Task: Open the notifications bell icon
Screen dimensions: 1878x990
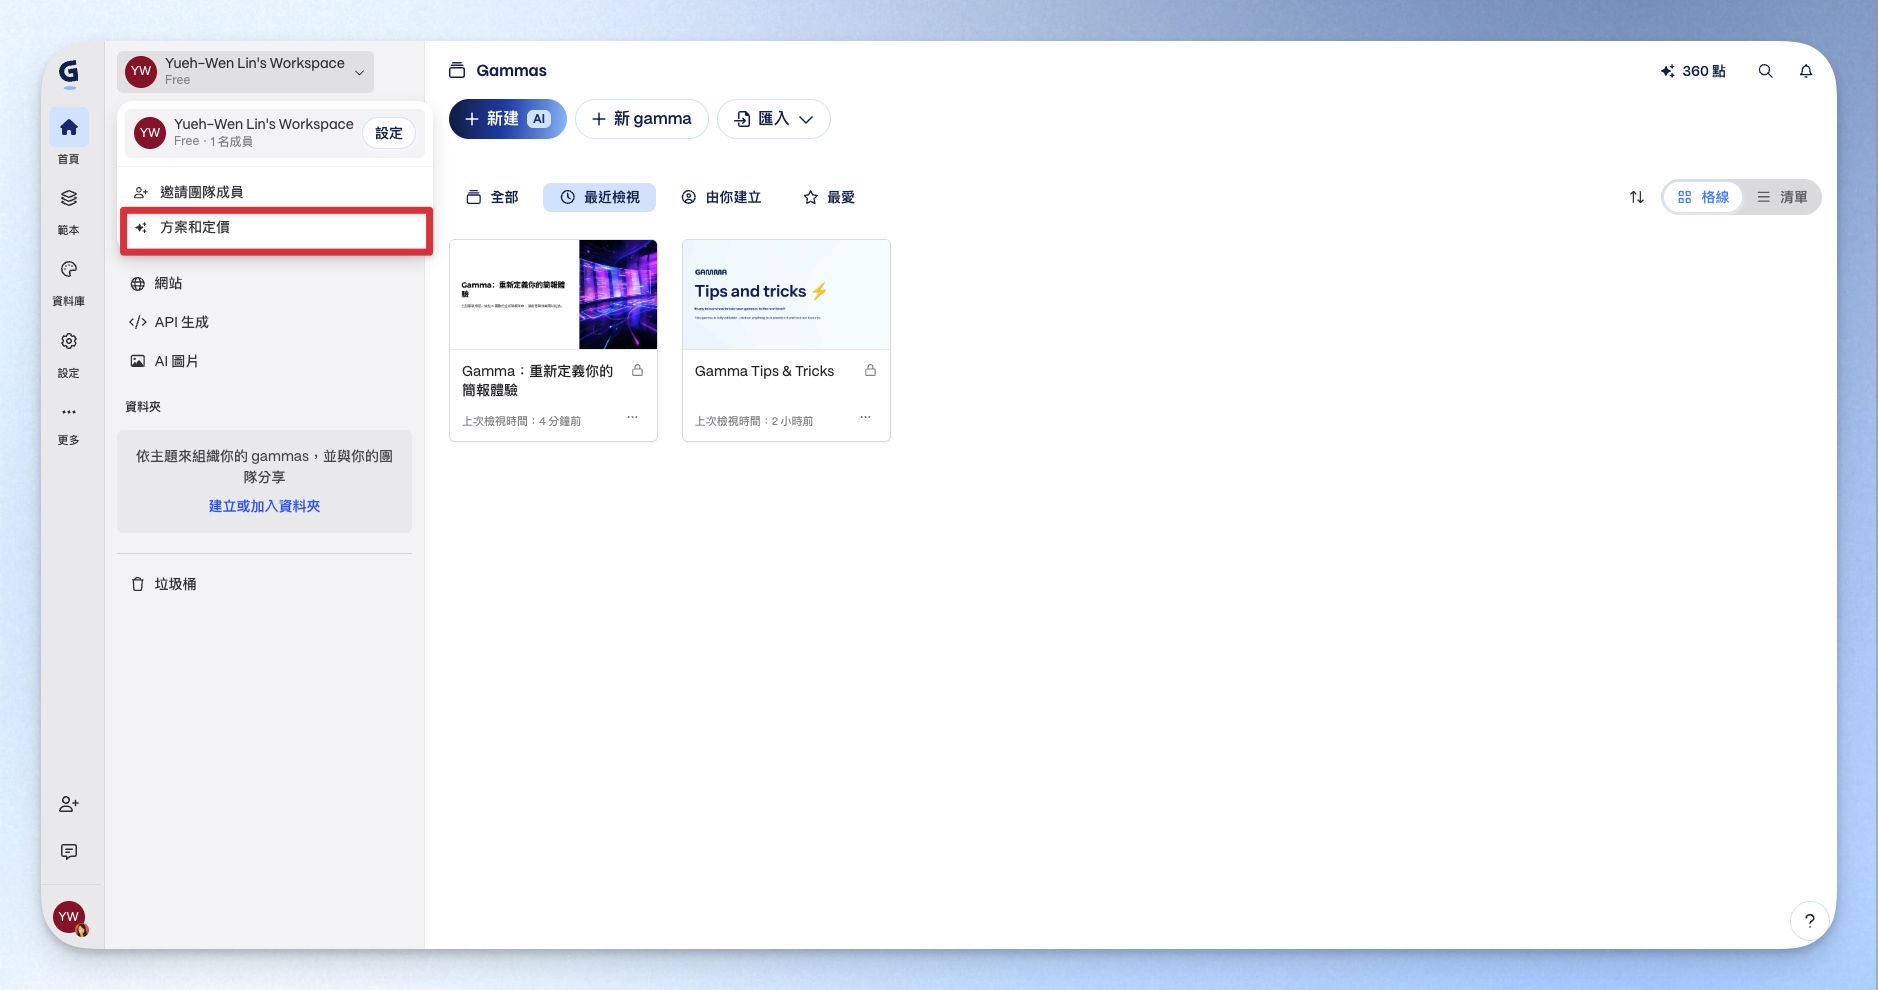Action: [1805, 71]
